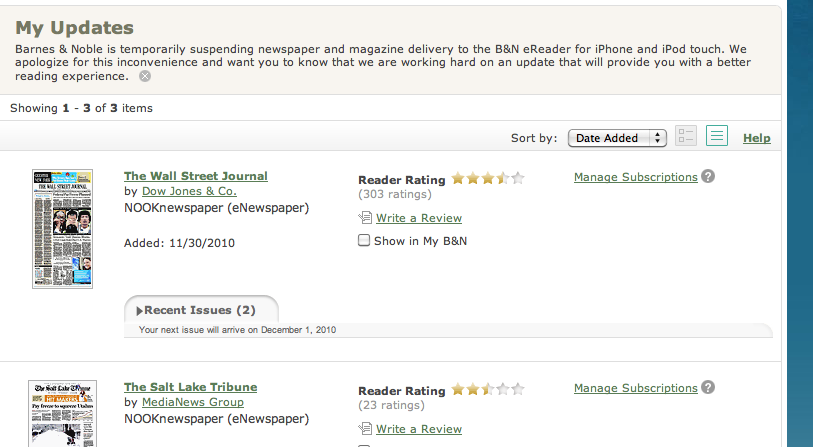The image size is (813, 447).
Task: Switch to the grid detail view icon
Action: 685,136
